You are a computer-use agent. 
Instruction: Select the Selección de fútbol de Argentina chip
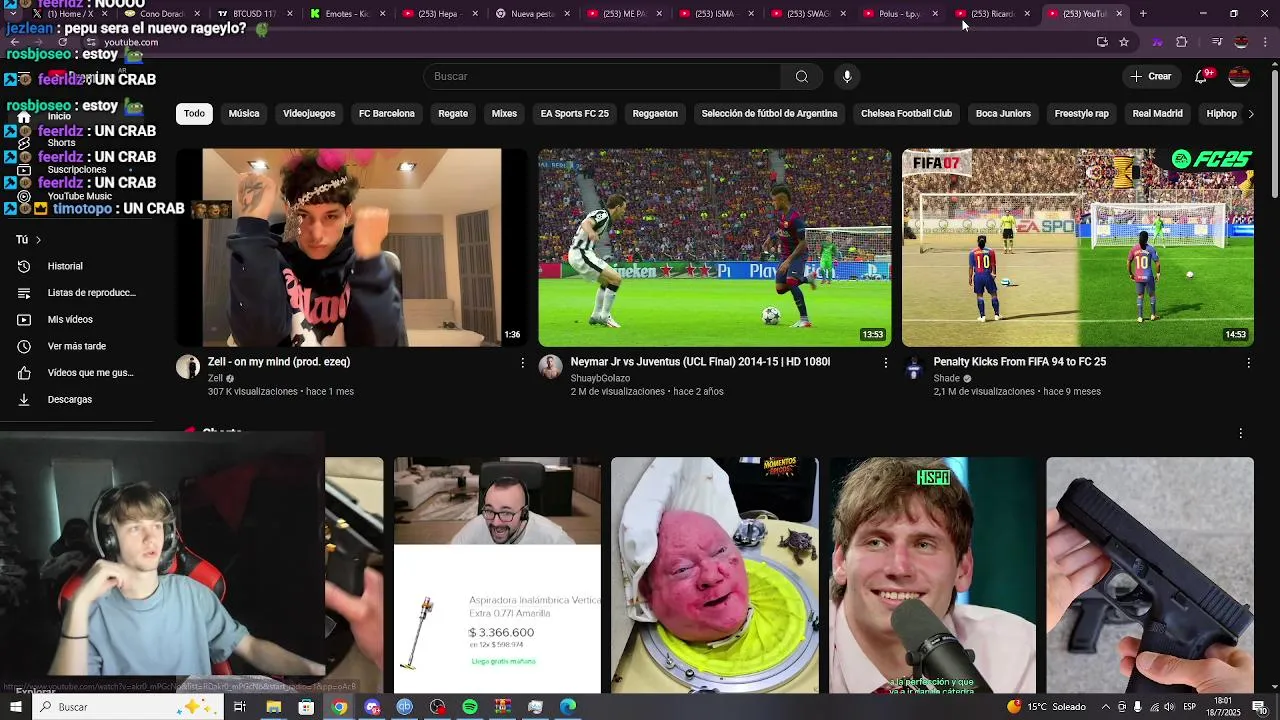[x=769, y=114]
